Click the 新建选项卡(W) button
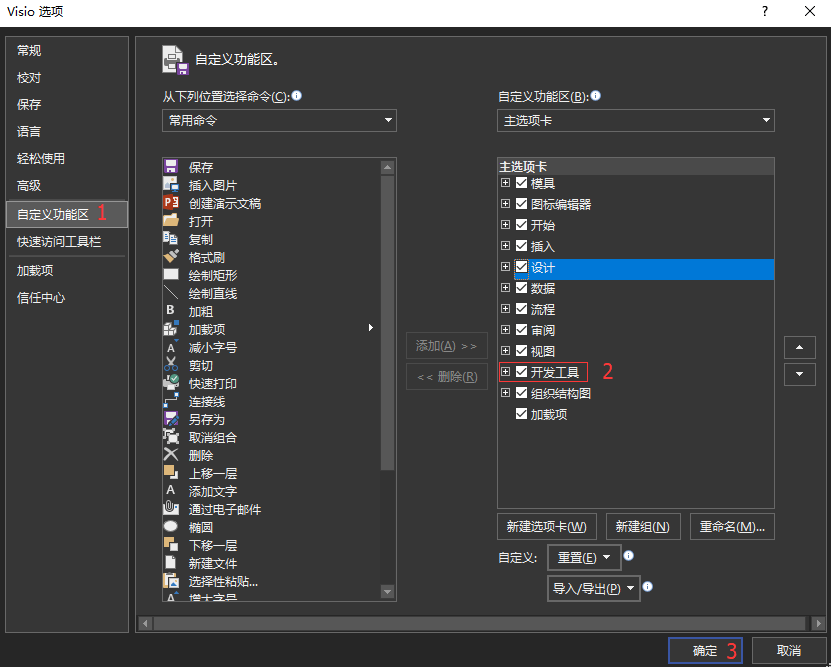 point(547,527)
